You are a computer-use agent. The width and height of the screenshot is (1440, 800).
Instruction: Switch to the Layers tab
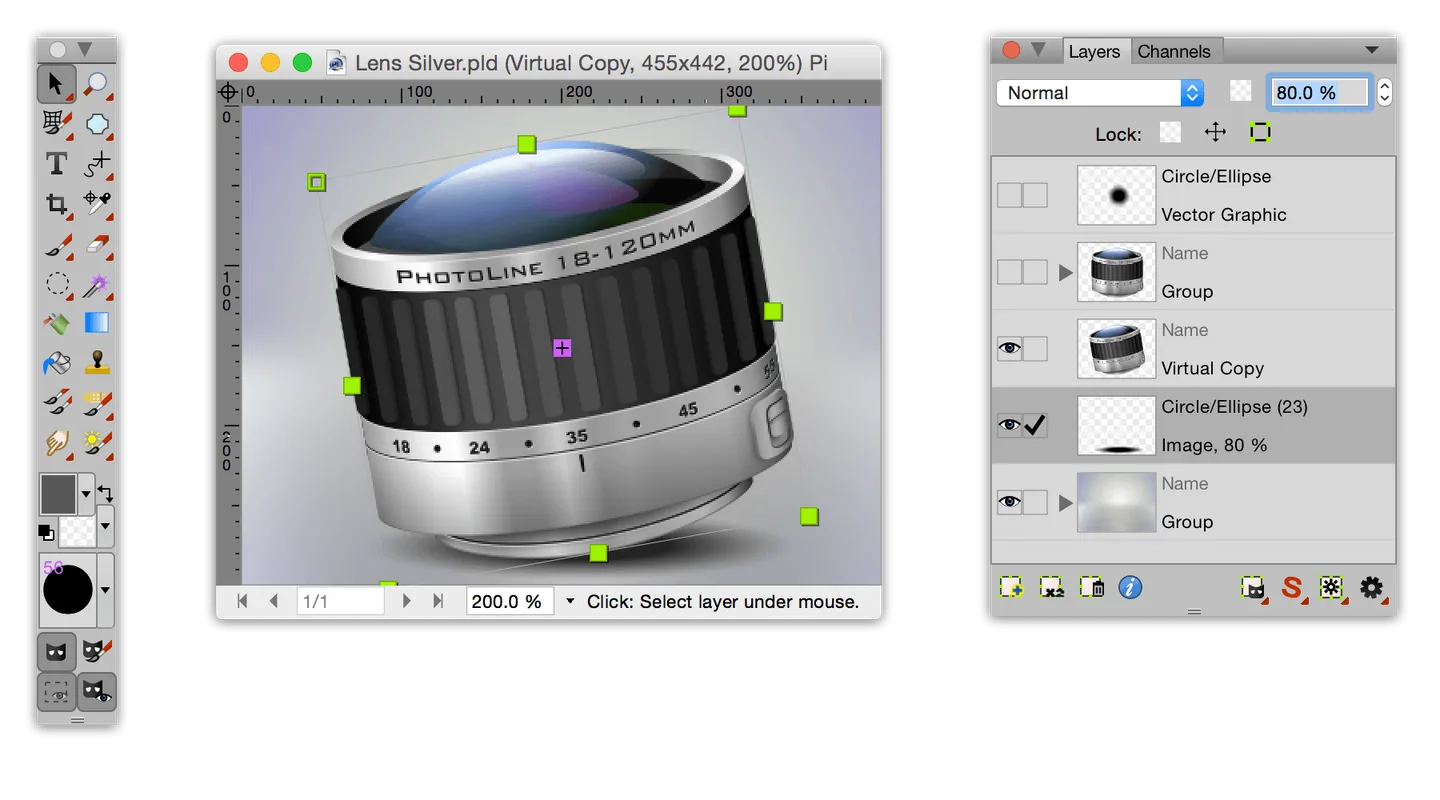tap(1094, 52)
